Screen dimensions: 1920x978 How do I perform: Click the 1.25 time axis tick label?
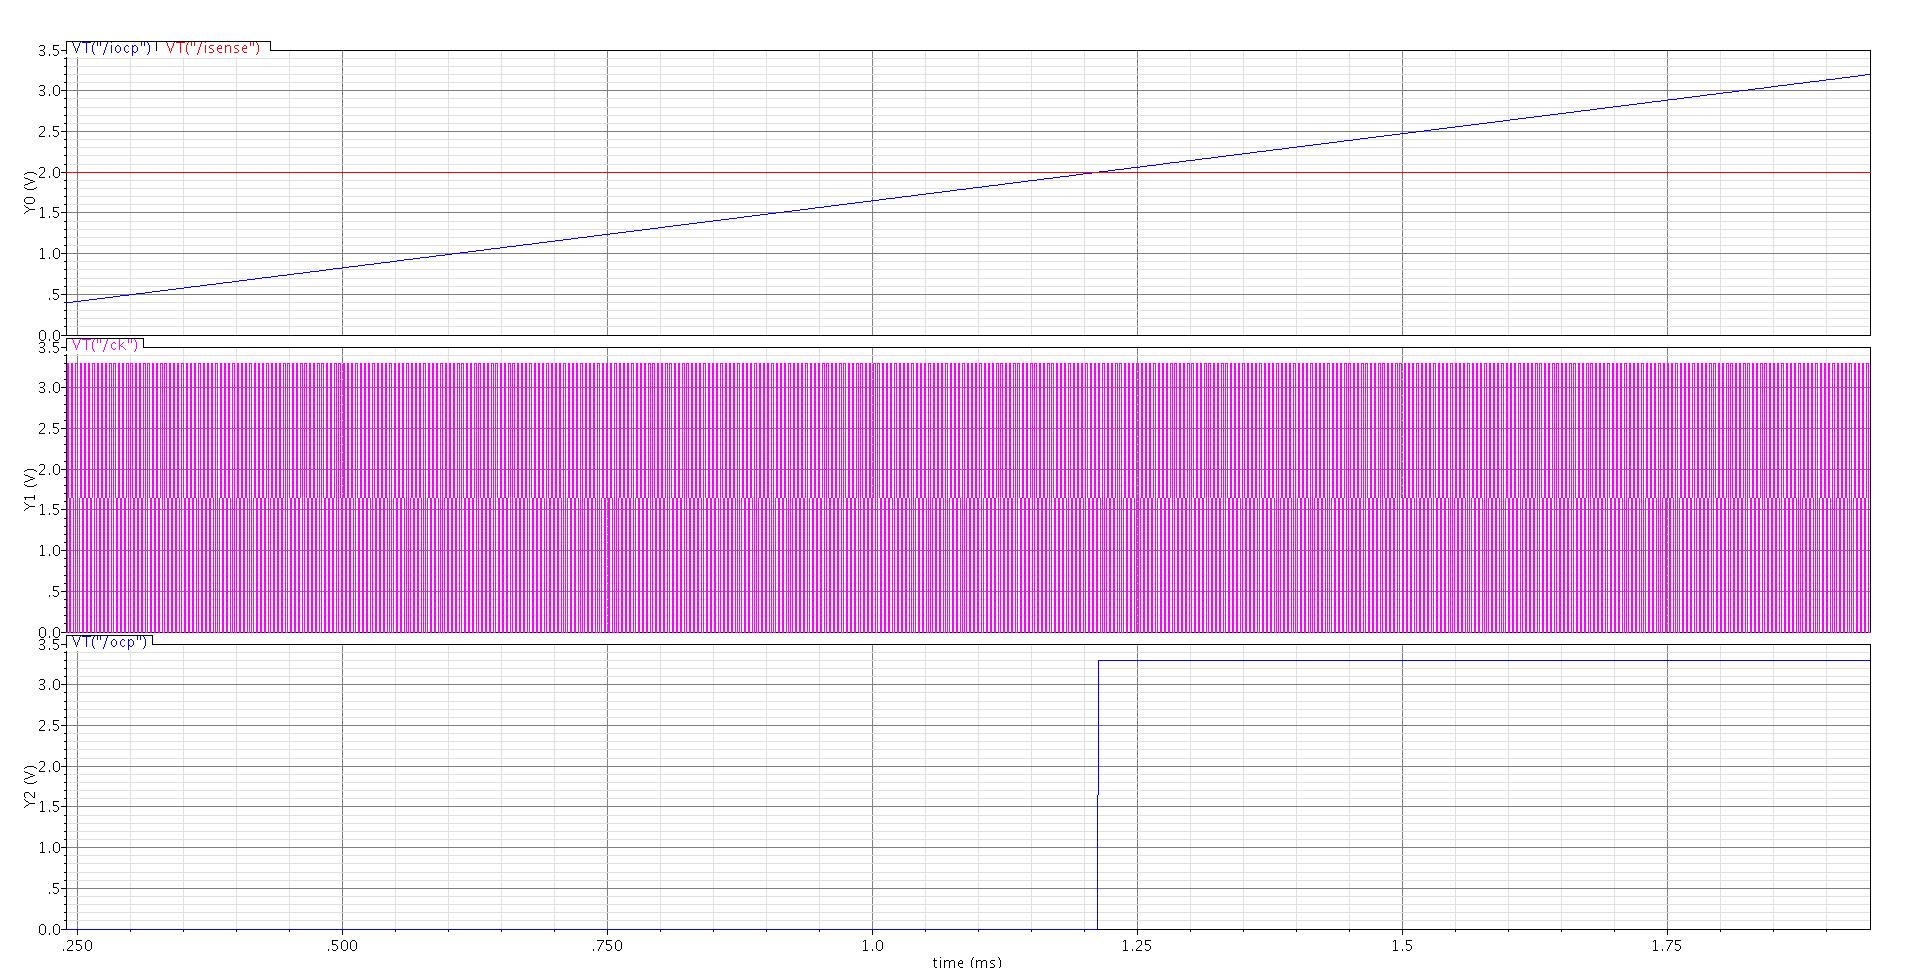[x=1137, y=945]
